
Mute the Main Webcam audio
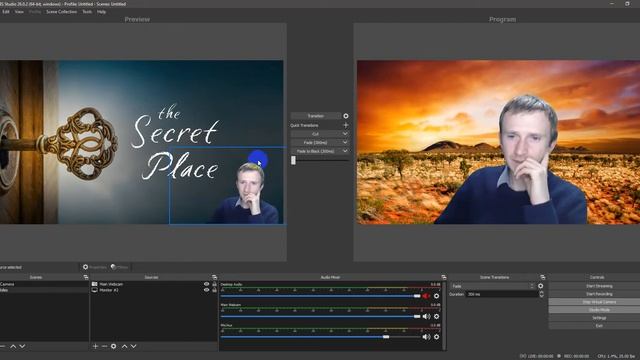point(426,316)
